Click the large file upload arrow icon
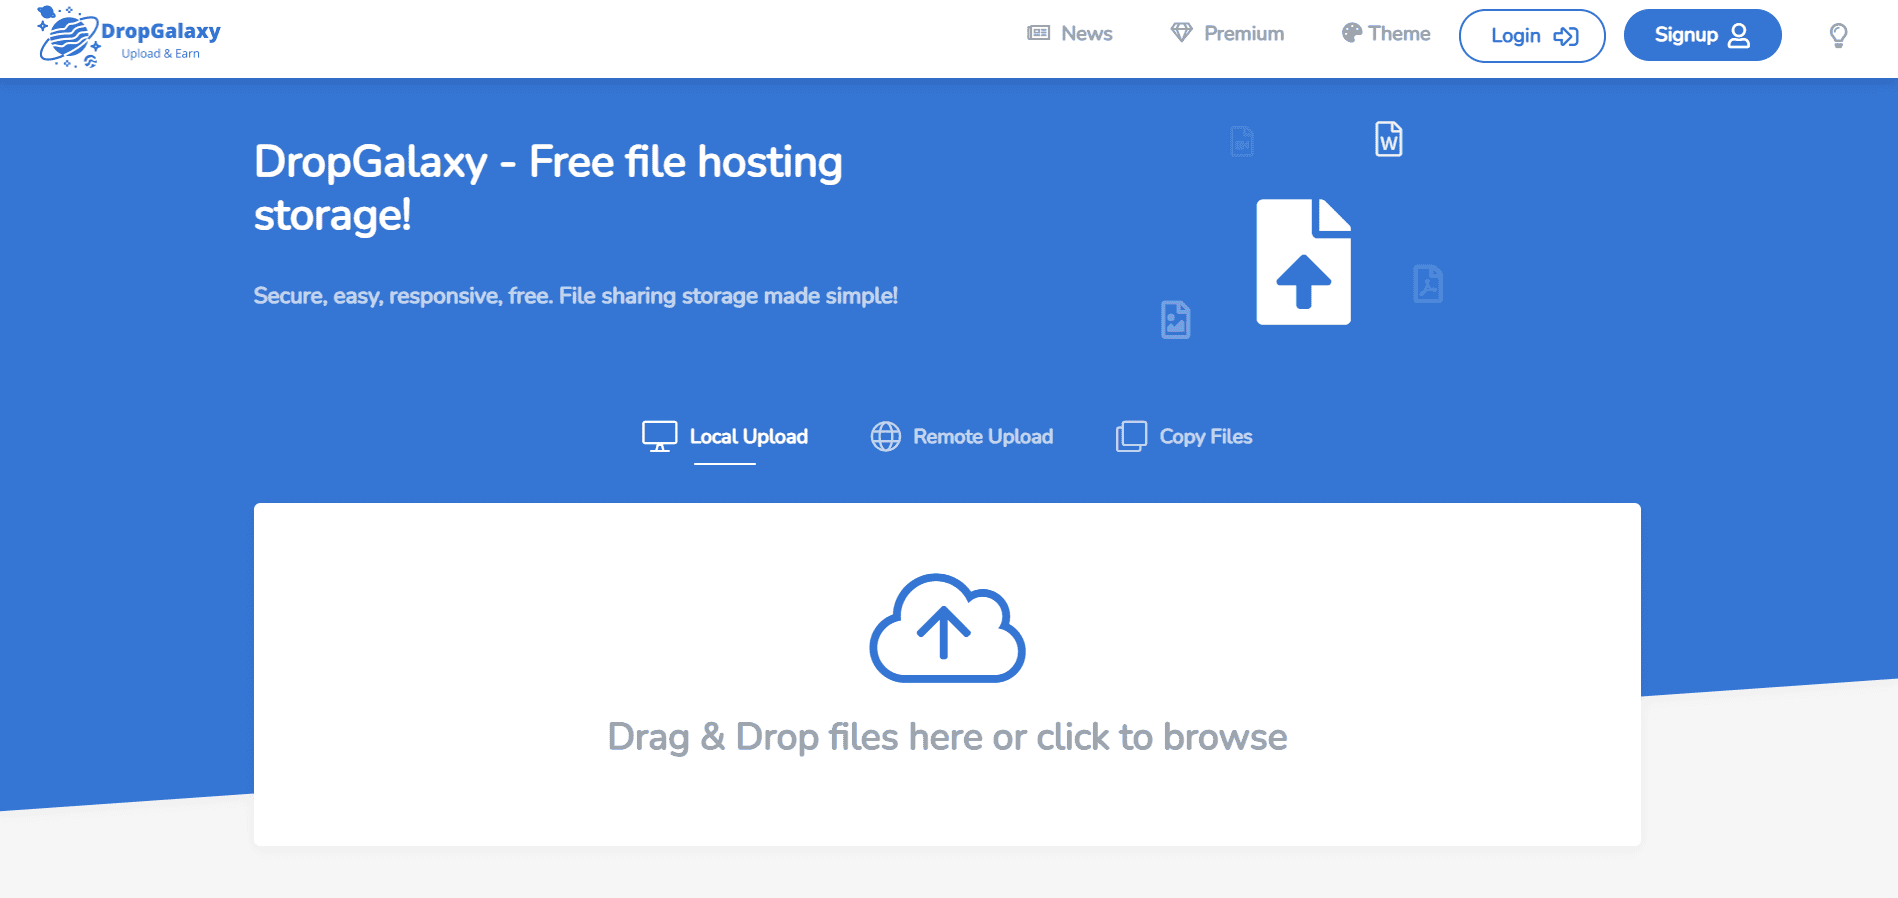The width and height of the screenshot is (1898, 898). point(1303,261)
